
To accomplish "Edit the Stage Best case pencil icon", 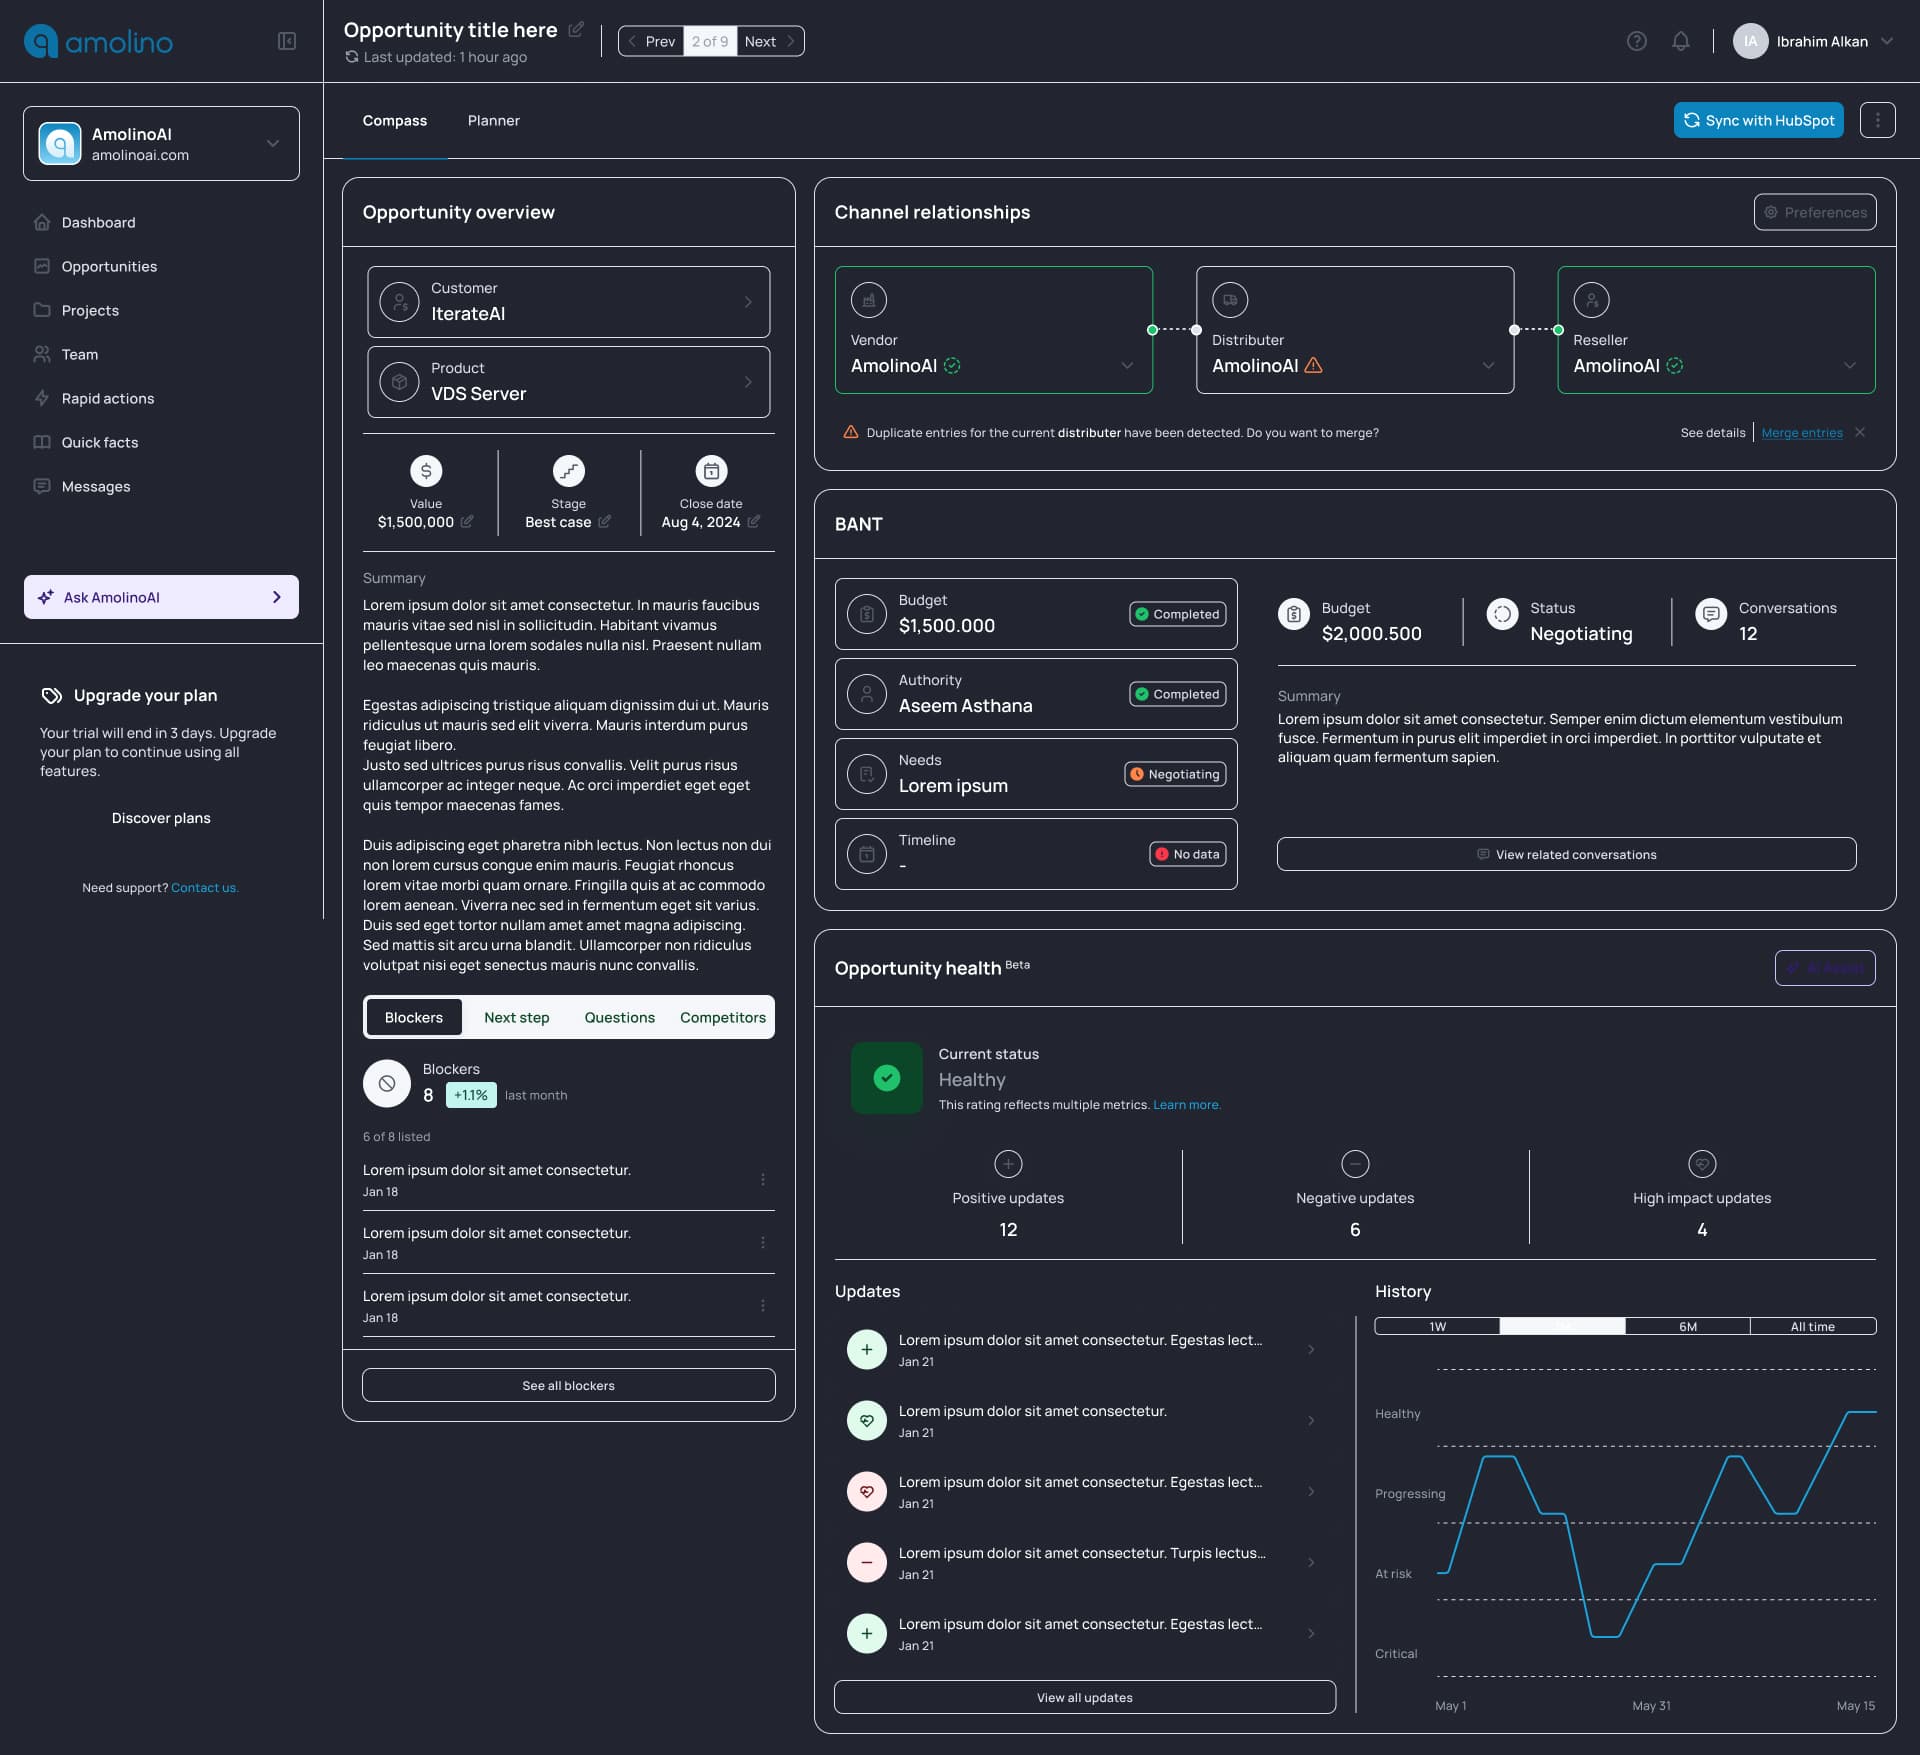I will (604, 522).
